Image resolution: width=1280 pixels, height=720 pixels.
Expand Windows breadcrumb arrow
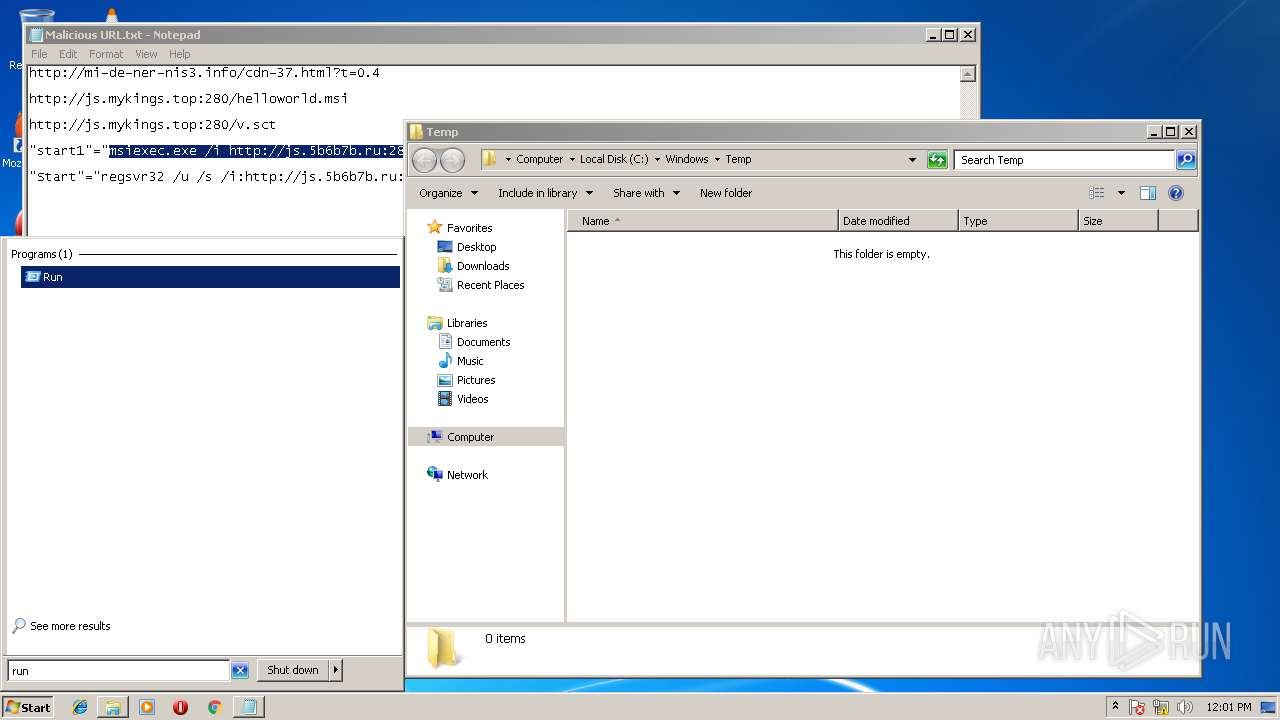(717, 160)
